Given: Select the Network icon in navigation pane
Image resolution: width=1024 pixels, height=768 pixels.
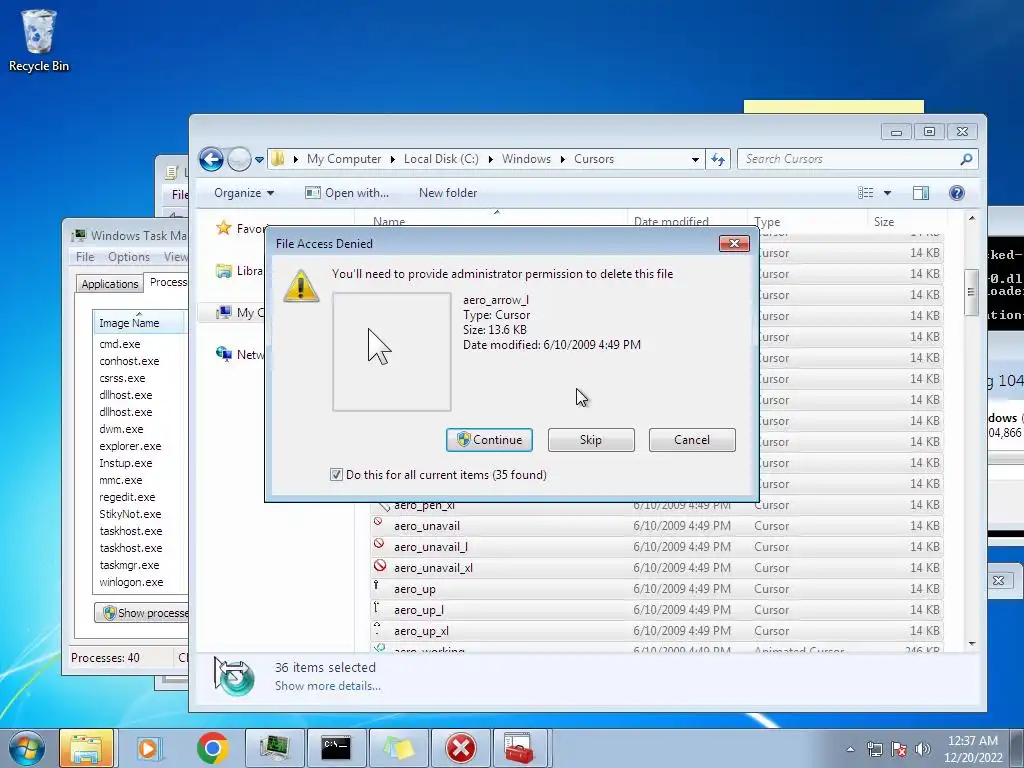Looking at the screenshot, I should point(223,354).
